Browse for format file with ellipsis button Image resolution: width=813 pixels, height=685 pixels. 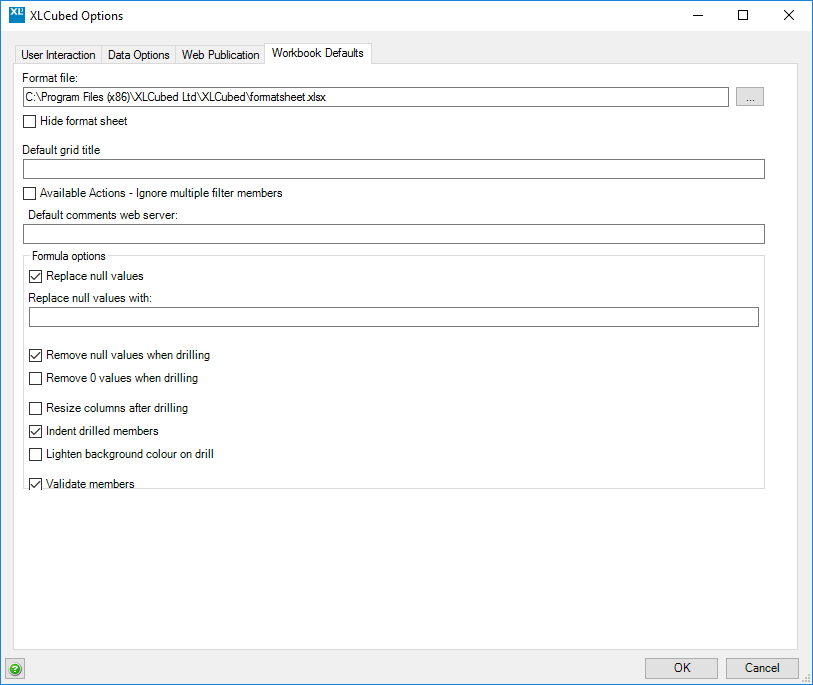click(x=750, y=97)
